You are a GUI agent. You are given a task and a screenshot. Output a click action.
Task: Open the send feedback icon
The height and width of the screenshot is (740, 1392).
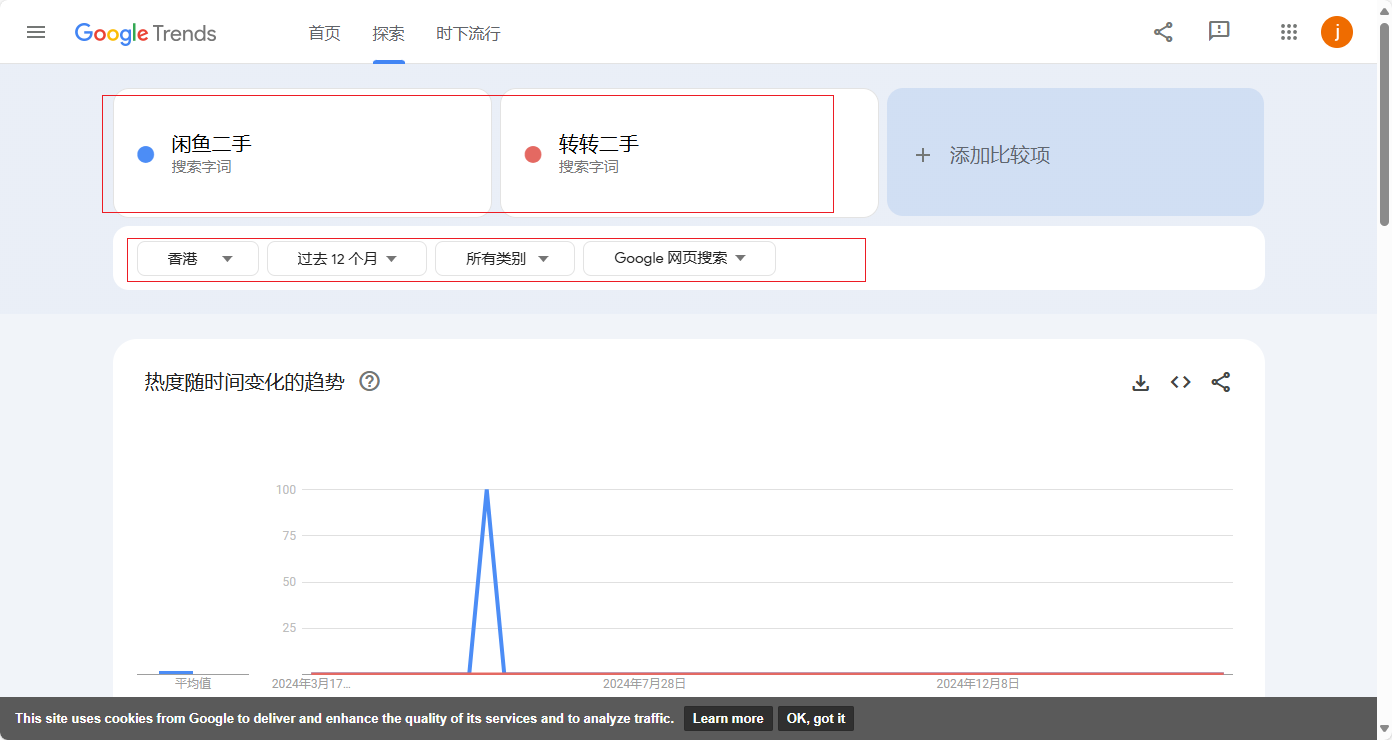(1219, 32)
